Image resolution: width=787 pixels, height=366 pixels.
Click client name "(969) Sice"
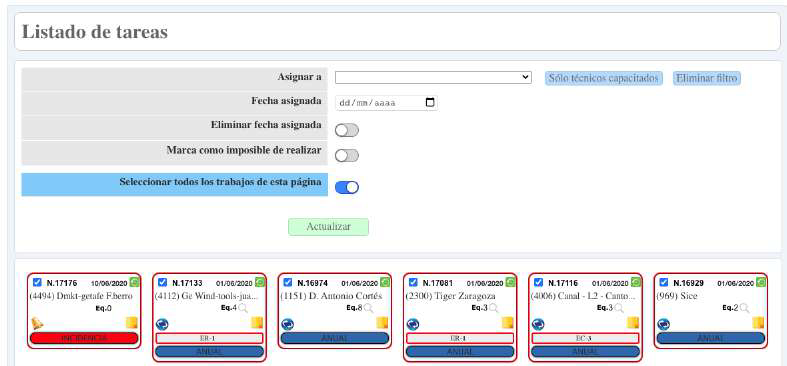[x=677, y=296]
